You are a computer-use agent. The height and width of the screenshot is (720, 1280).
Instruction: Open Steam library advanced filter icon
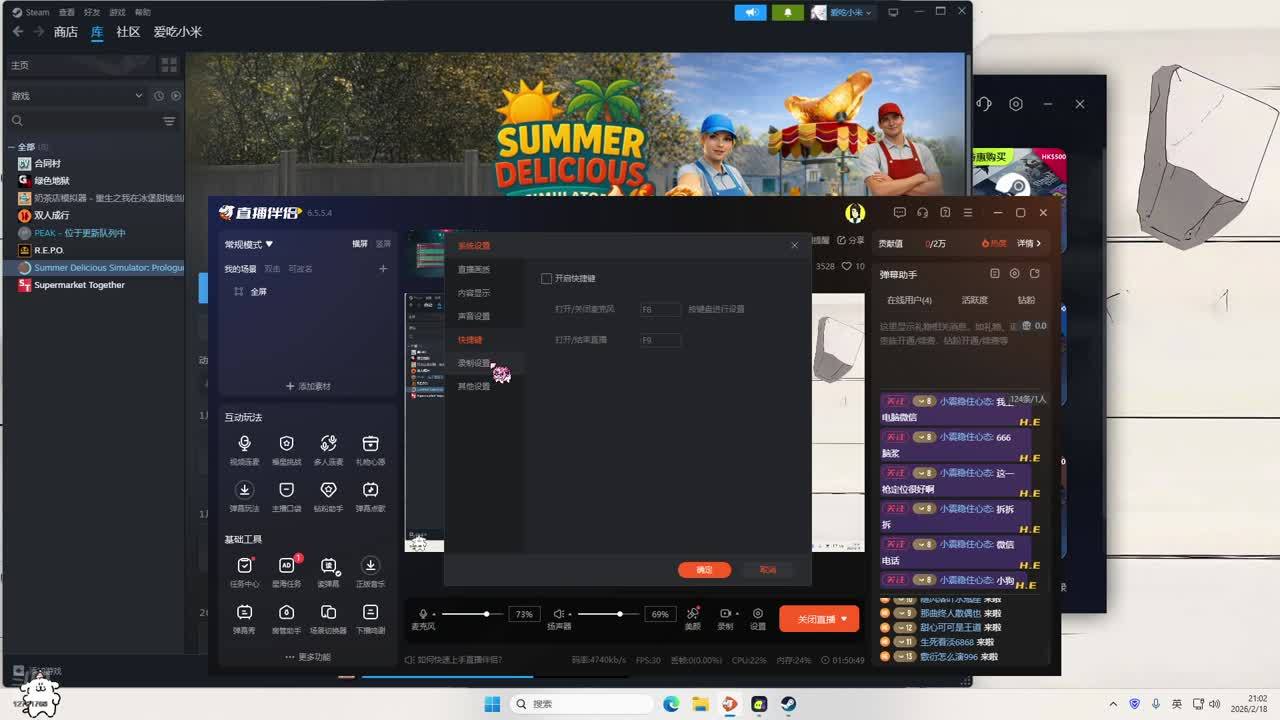point(169,121)
